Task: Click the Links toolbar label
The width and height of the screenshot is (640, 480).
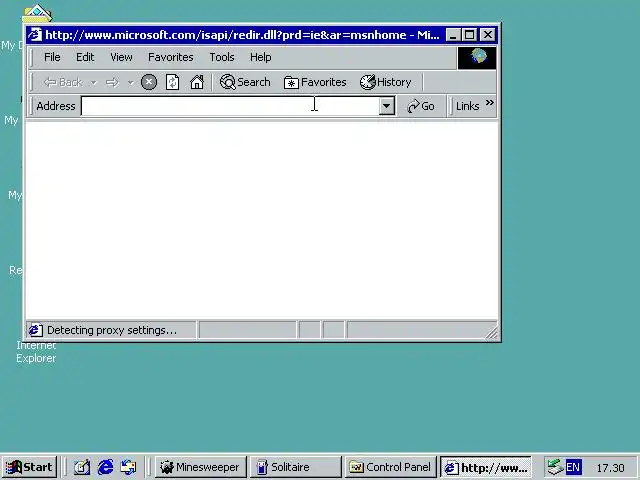Action: (x=468, y=107)
